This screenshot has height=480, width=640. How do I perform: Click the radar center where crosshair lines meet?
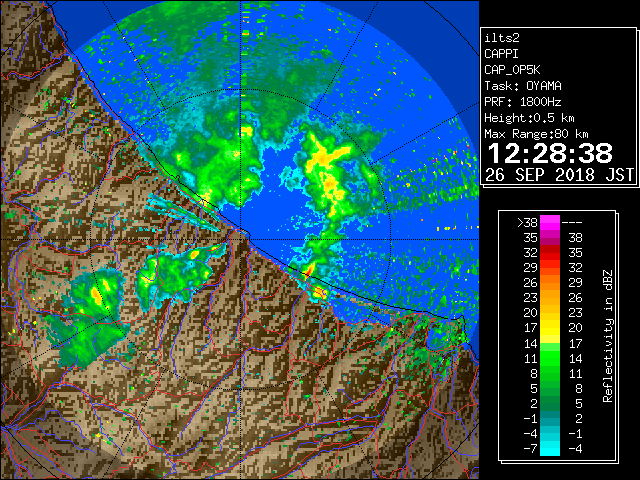[x=241, y=240]
